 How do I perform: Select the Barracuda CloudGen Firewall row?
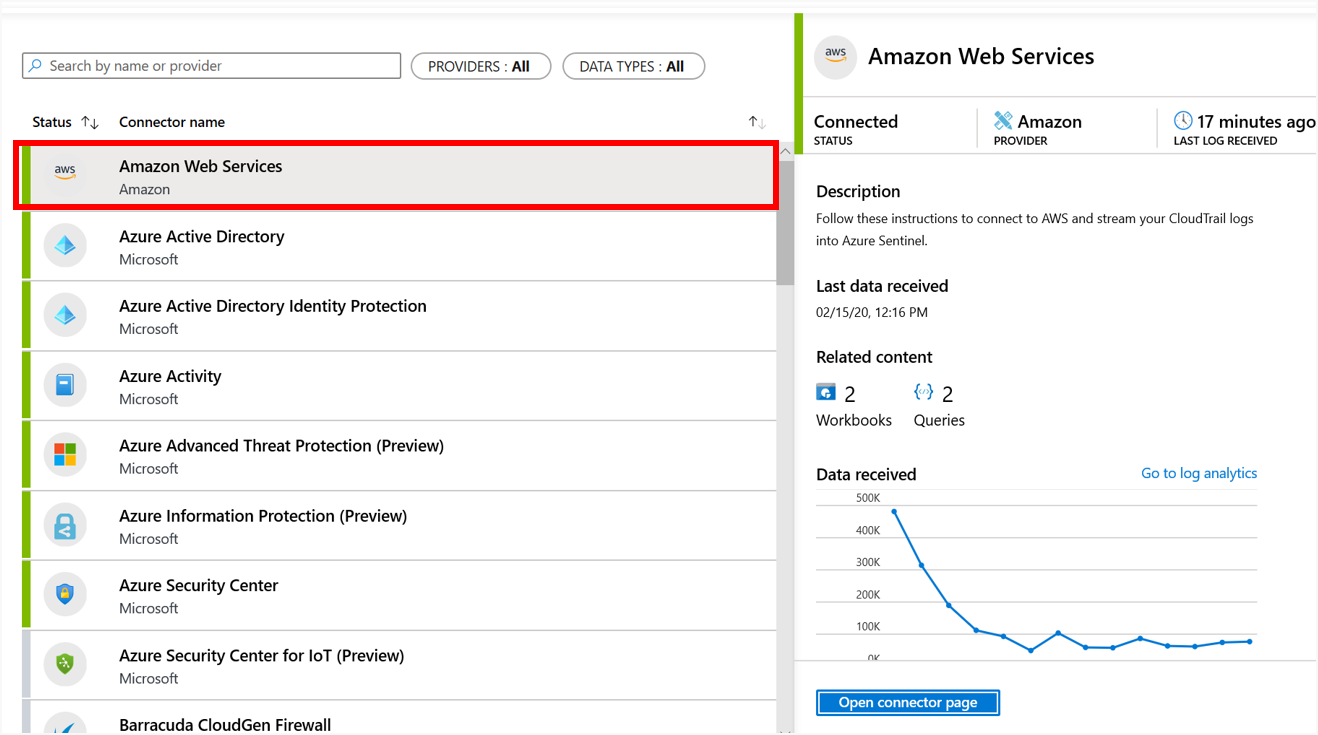tap(400, 724)
